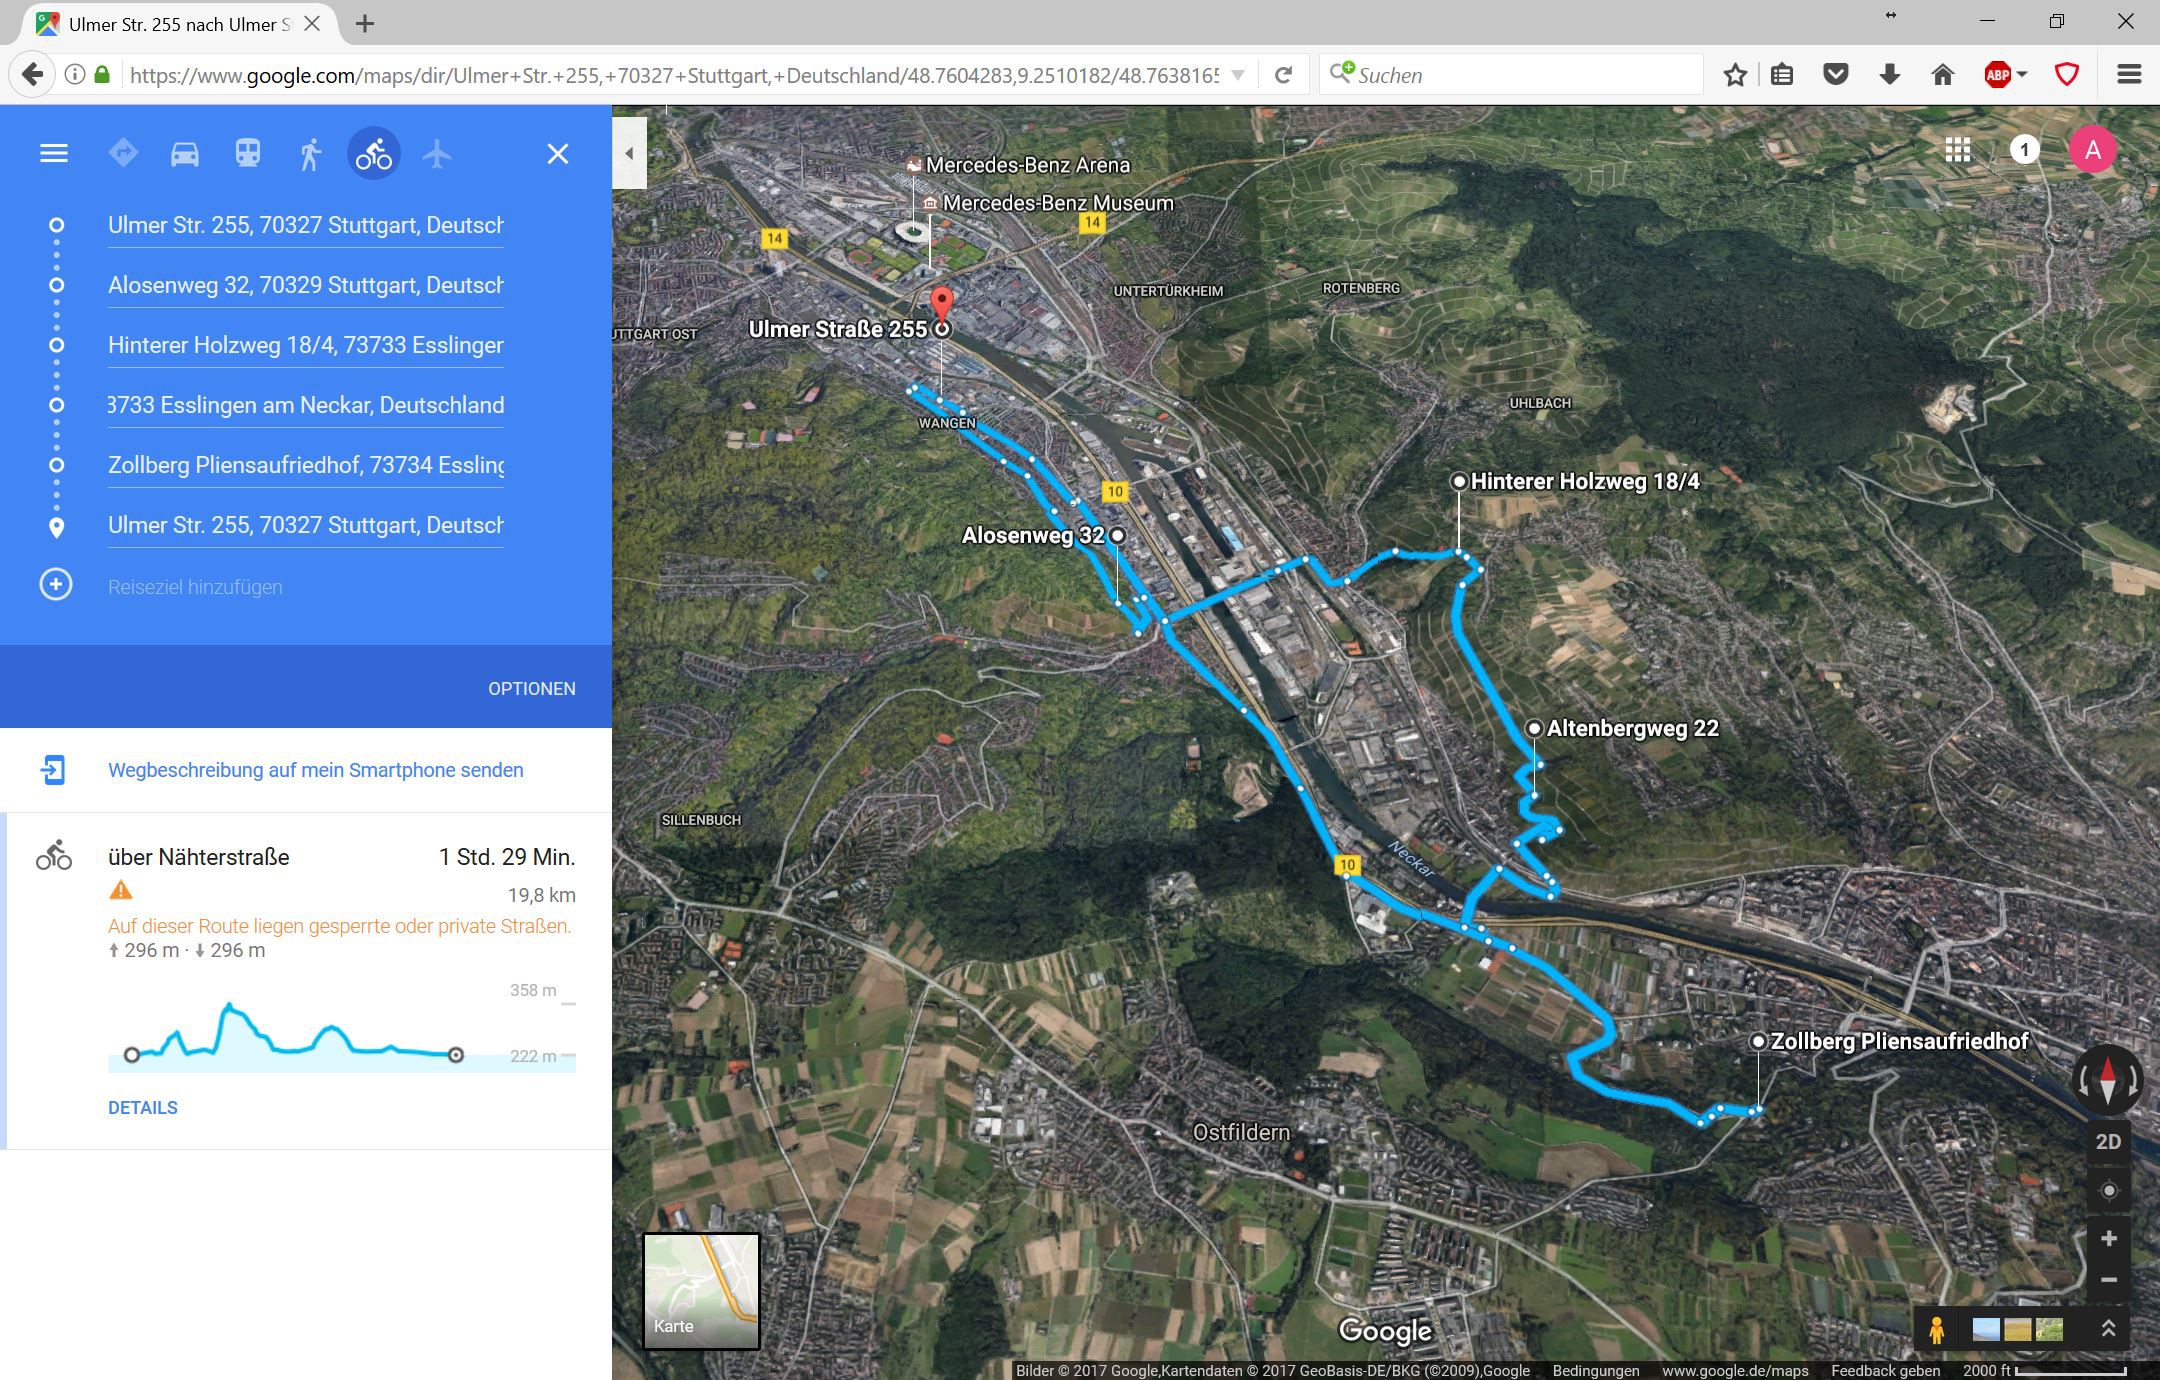Edit Alosenweg 32 waypoint field

click(x=305, y=285)
